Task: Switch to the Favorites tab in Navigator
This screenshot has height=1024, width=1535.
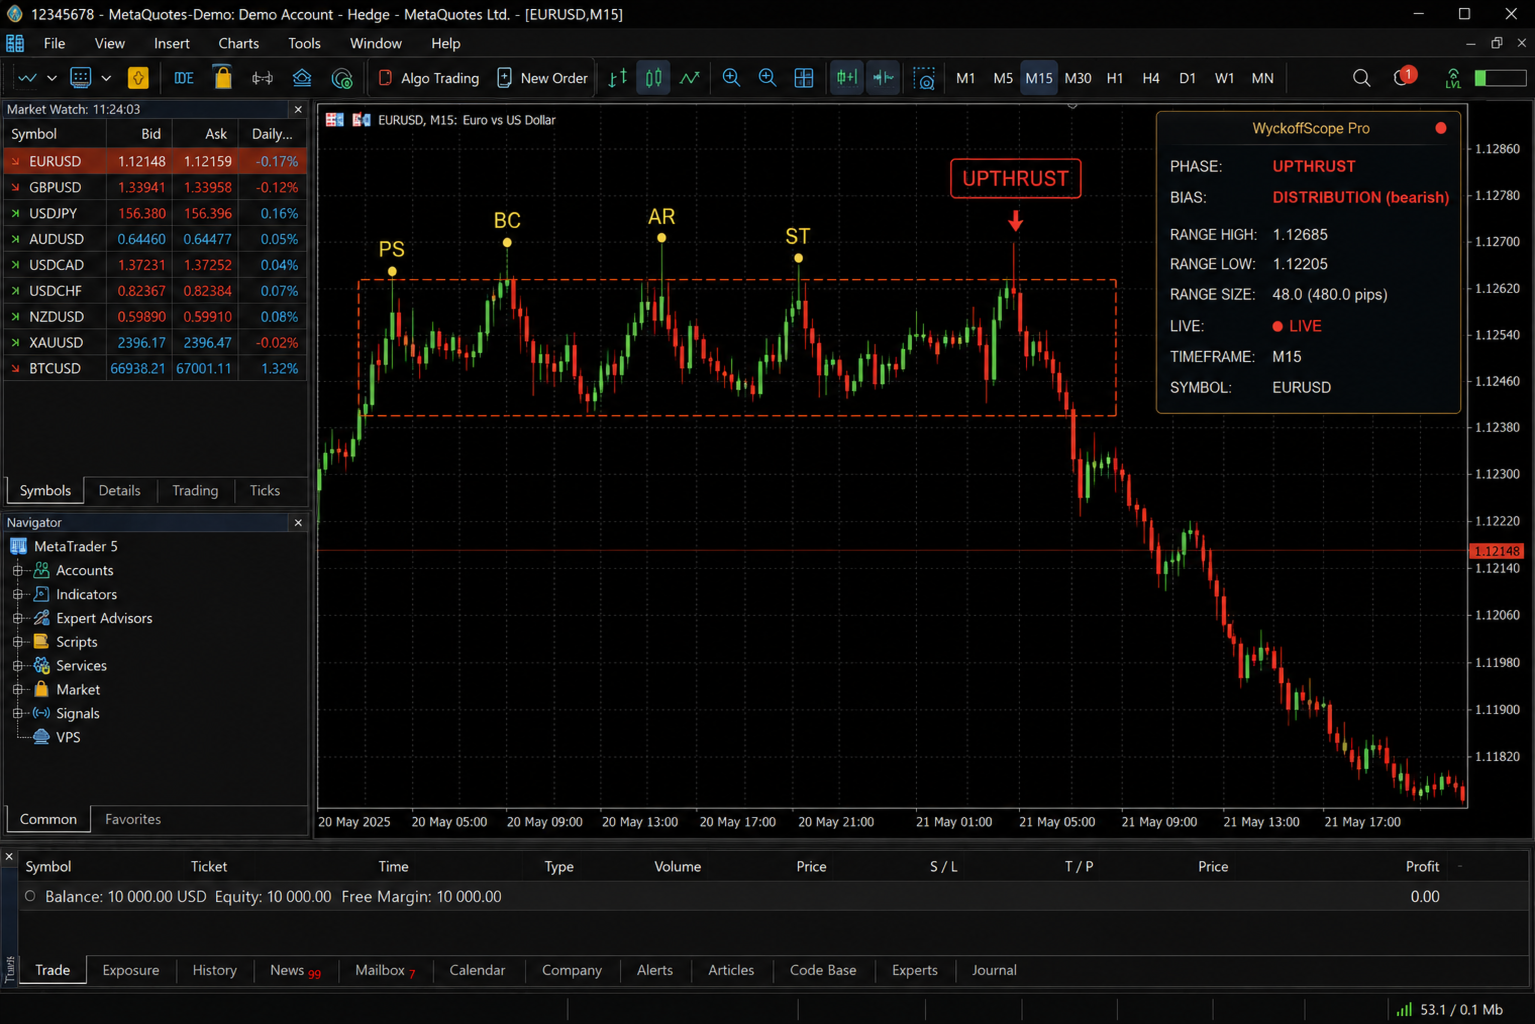Action: click(133, 819)
